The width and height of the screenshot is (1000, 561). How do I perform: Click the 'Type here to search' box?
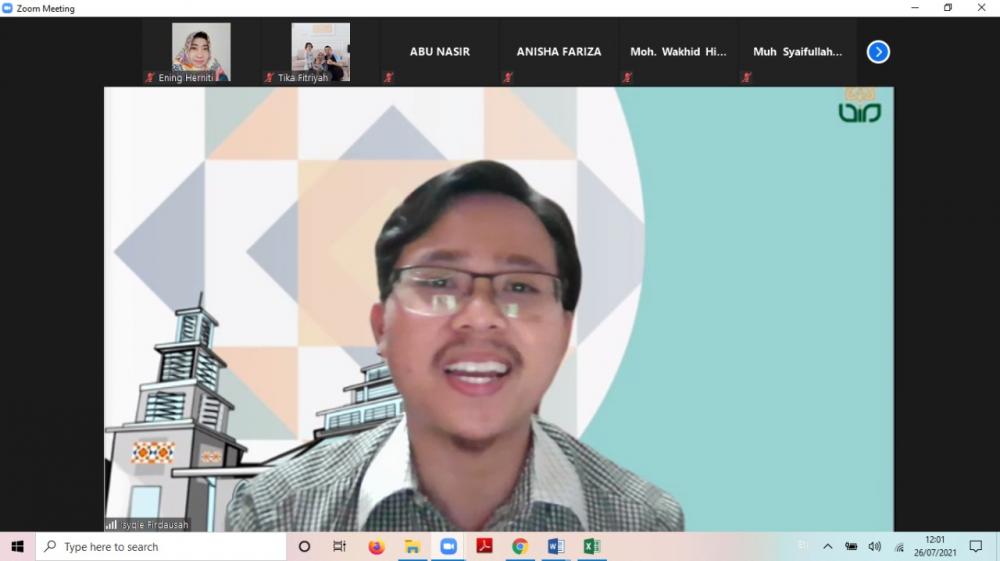coord(162,547)
